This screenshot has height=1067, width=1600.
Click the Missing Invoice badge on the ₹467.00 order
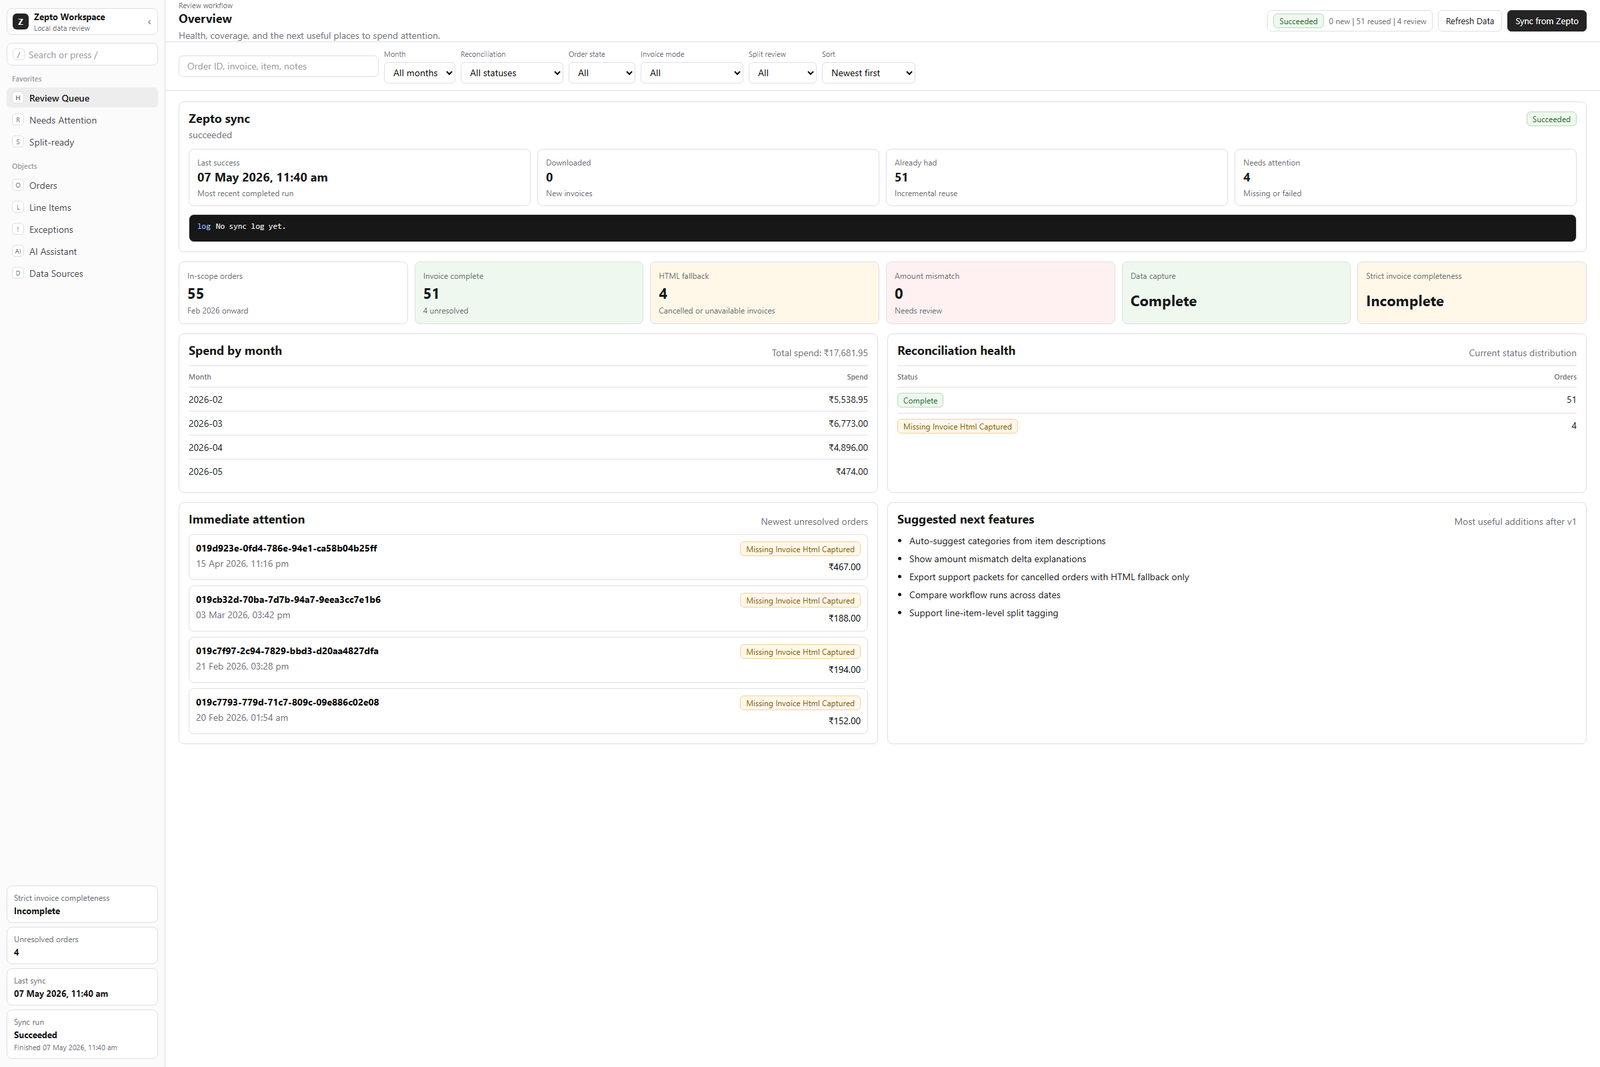(800, 549)
